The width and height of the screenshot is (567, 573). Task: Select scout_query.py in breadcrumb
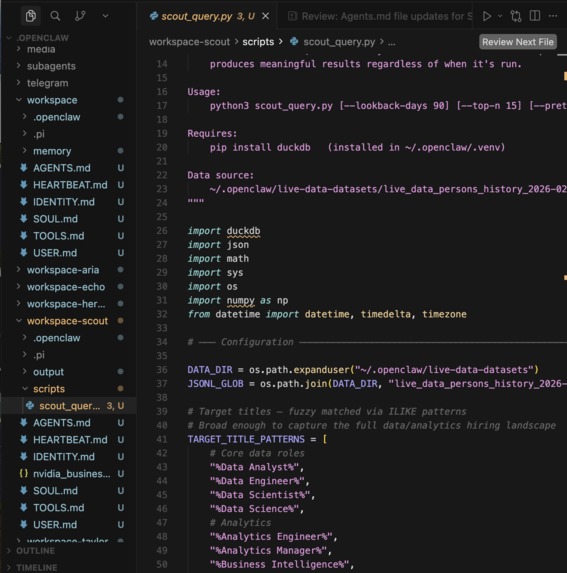tap(339, 42)
